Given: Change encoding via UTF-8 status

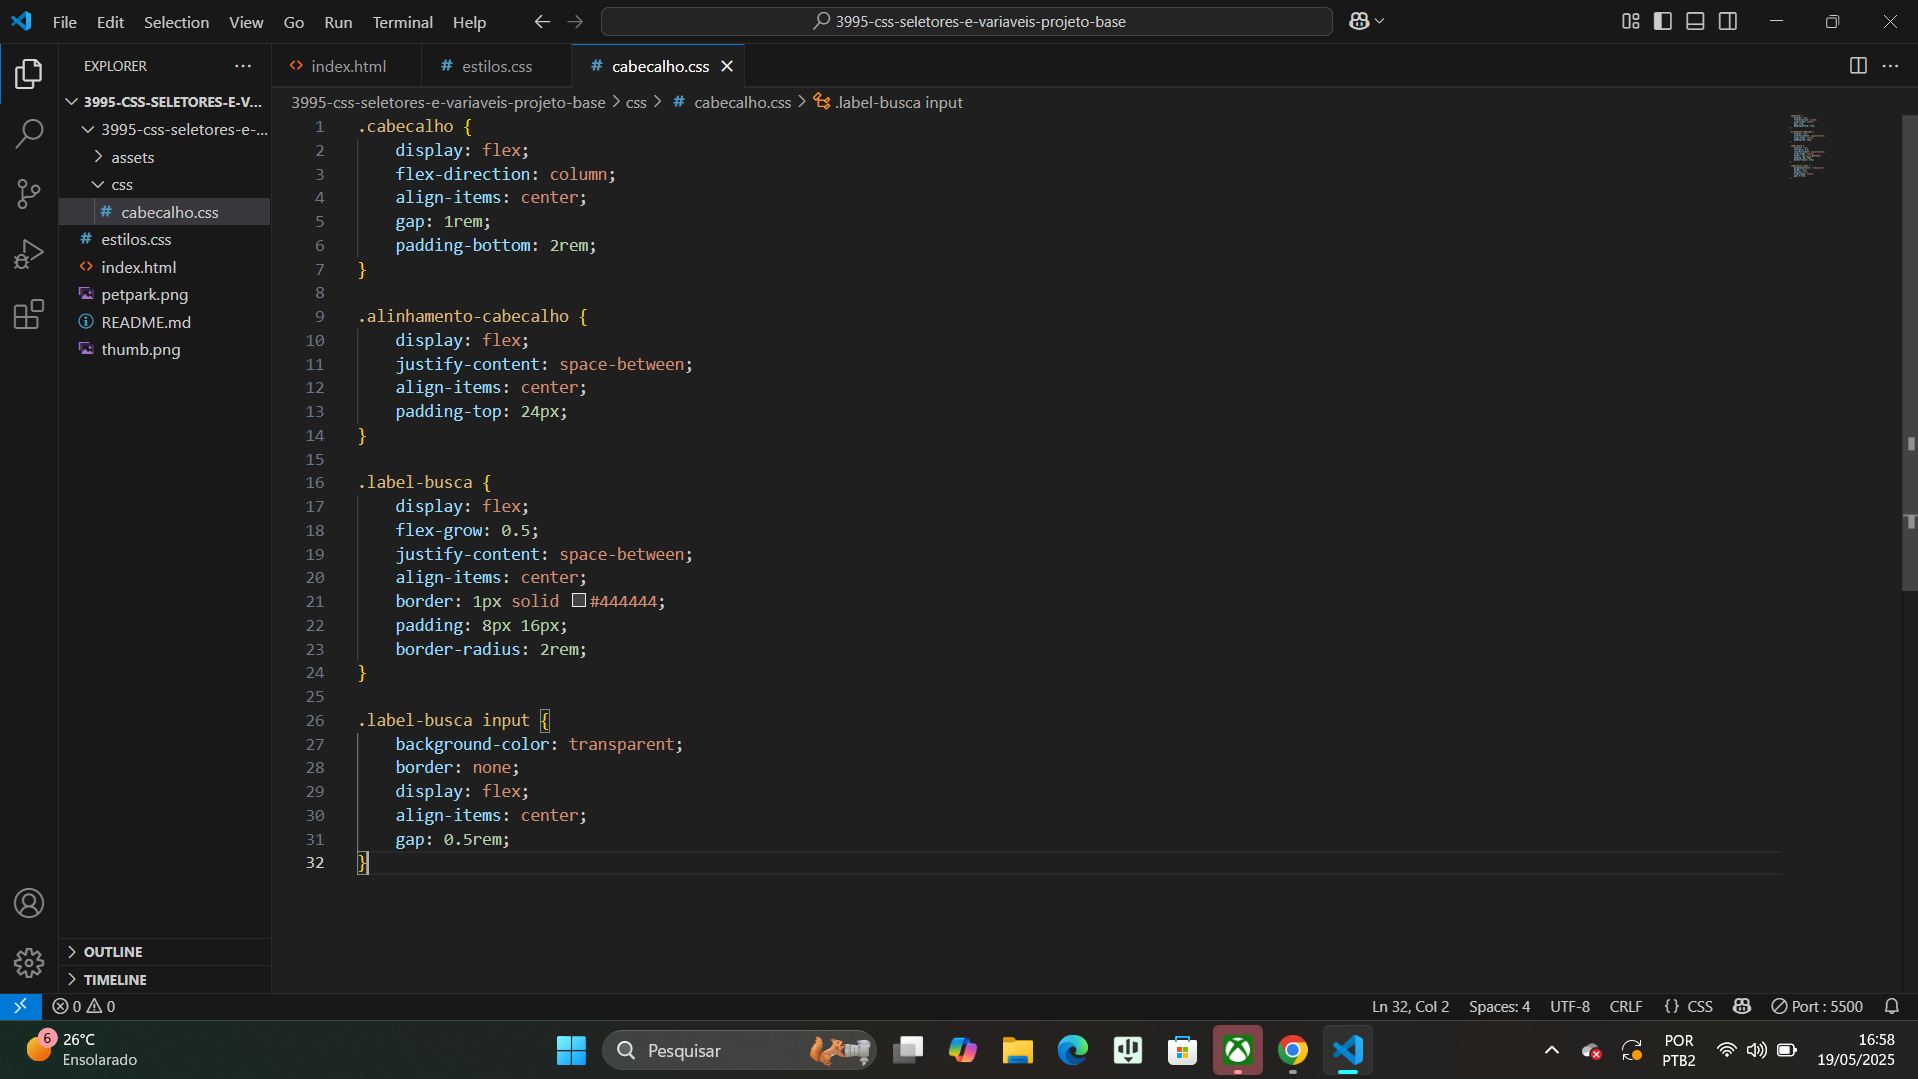Looking at the screenshot, I should pos(1569,1006).
